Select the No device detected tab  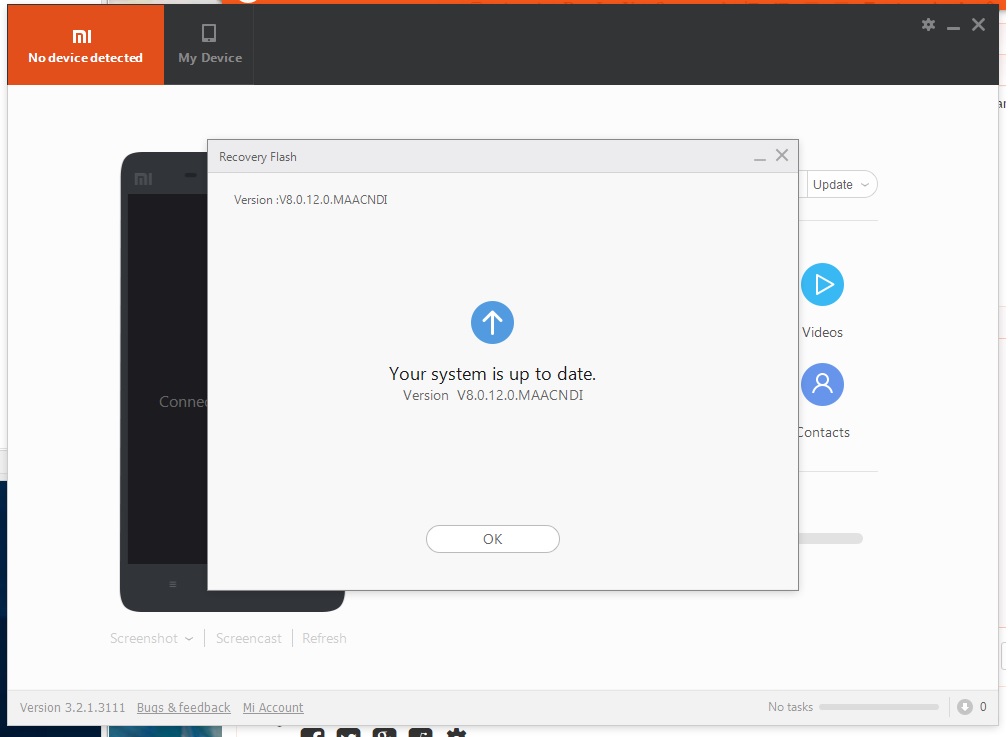[86, 44]
